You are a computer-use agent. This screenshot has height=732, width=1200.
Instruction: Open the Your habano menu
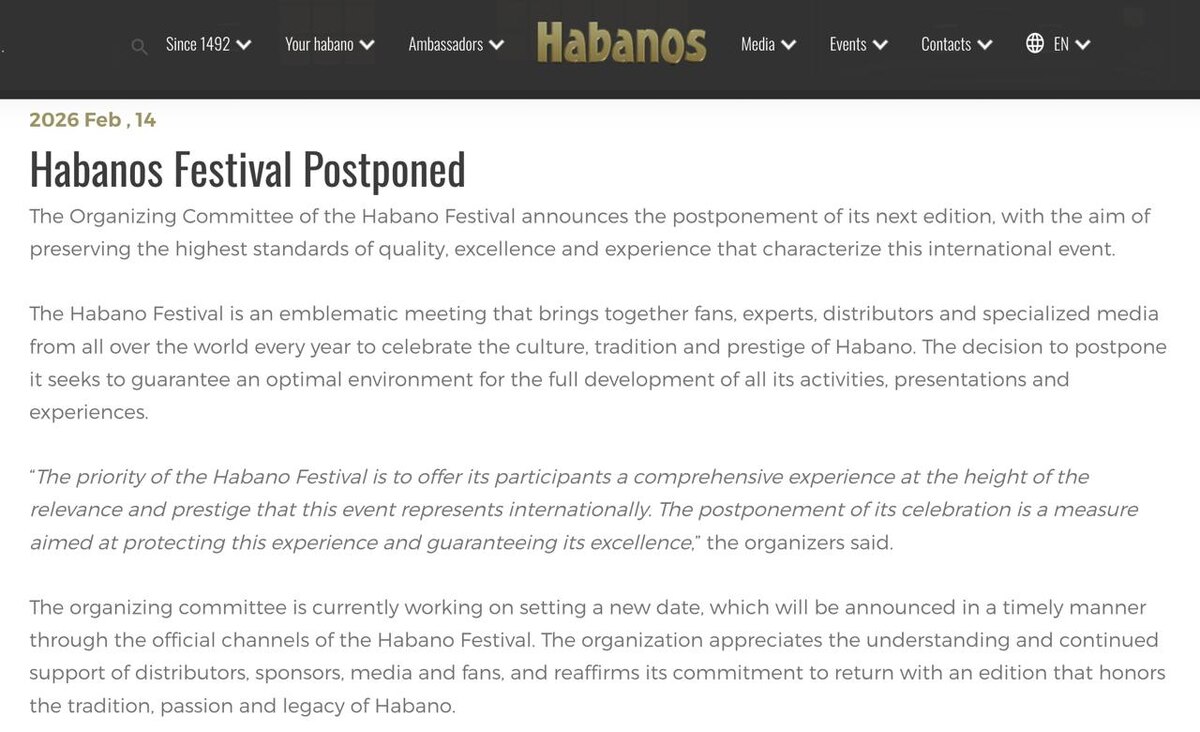pyautogui.click(x=319, y=44)
